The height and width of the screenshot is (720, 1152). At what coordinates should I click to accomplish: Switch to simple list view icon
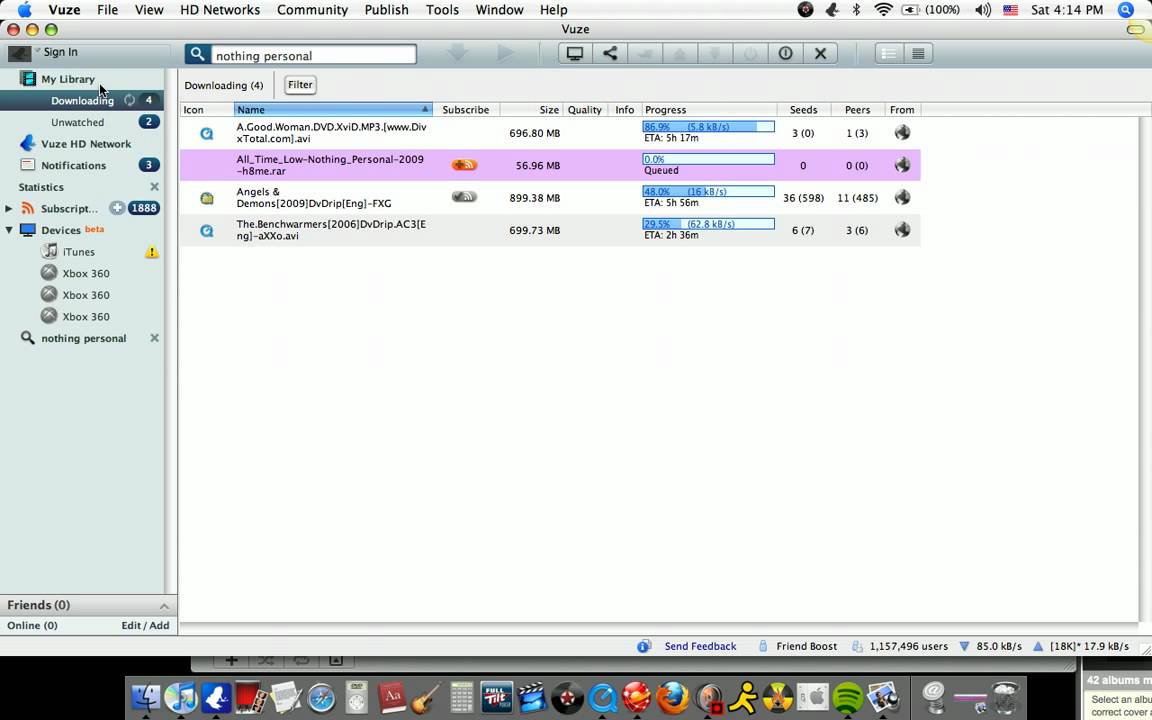[x=888, y=54]
